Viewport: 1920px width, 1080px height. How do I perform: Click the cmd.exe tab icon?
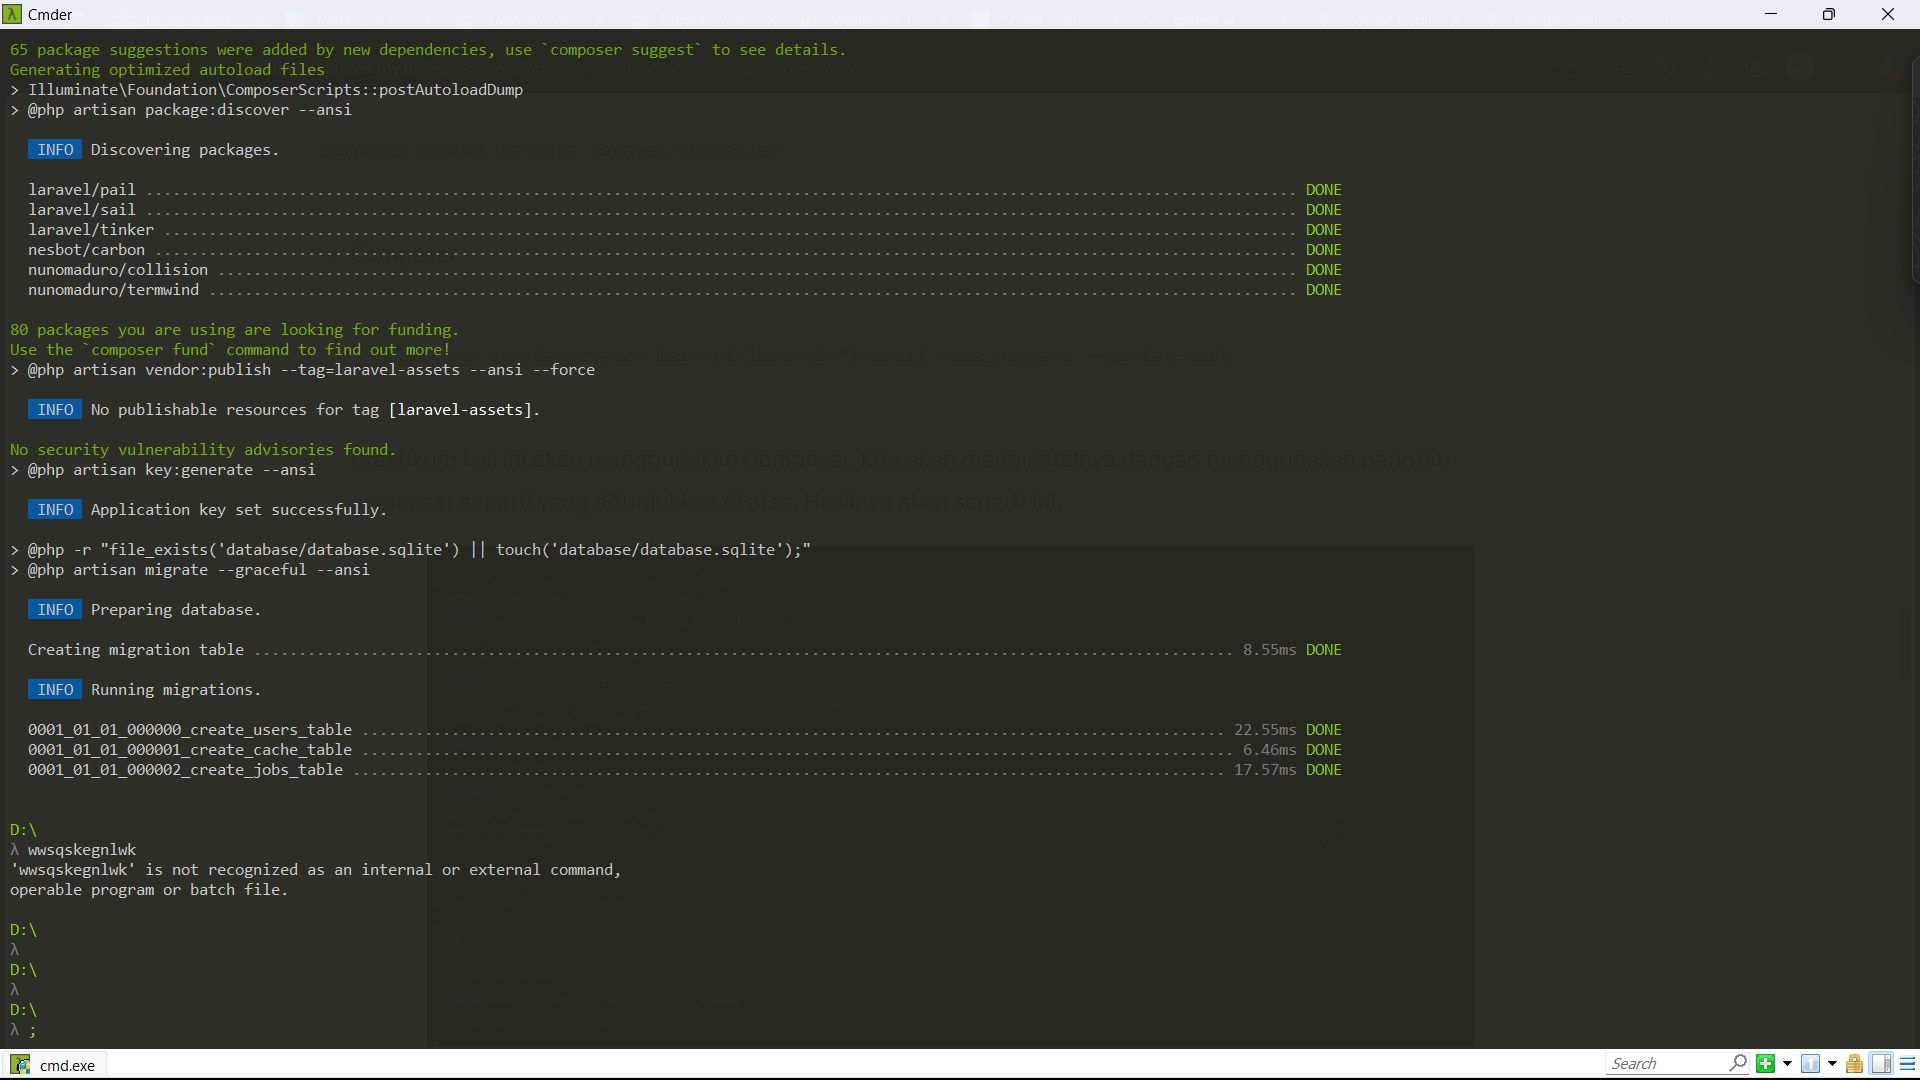20,1065
